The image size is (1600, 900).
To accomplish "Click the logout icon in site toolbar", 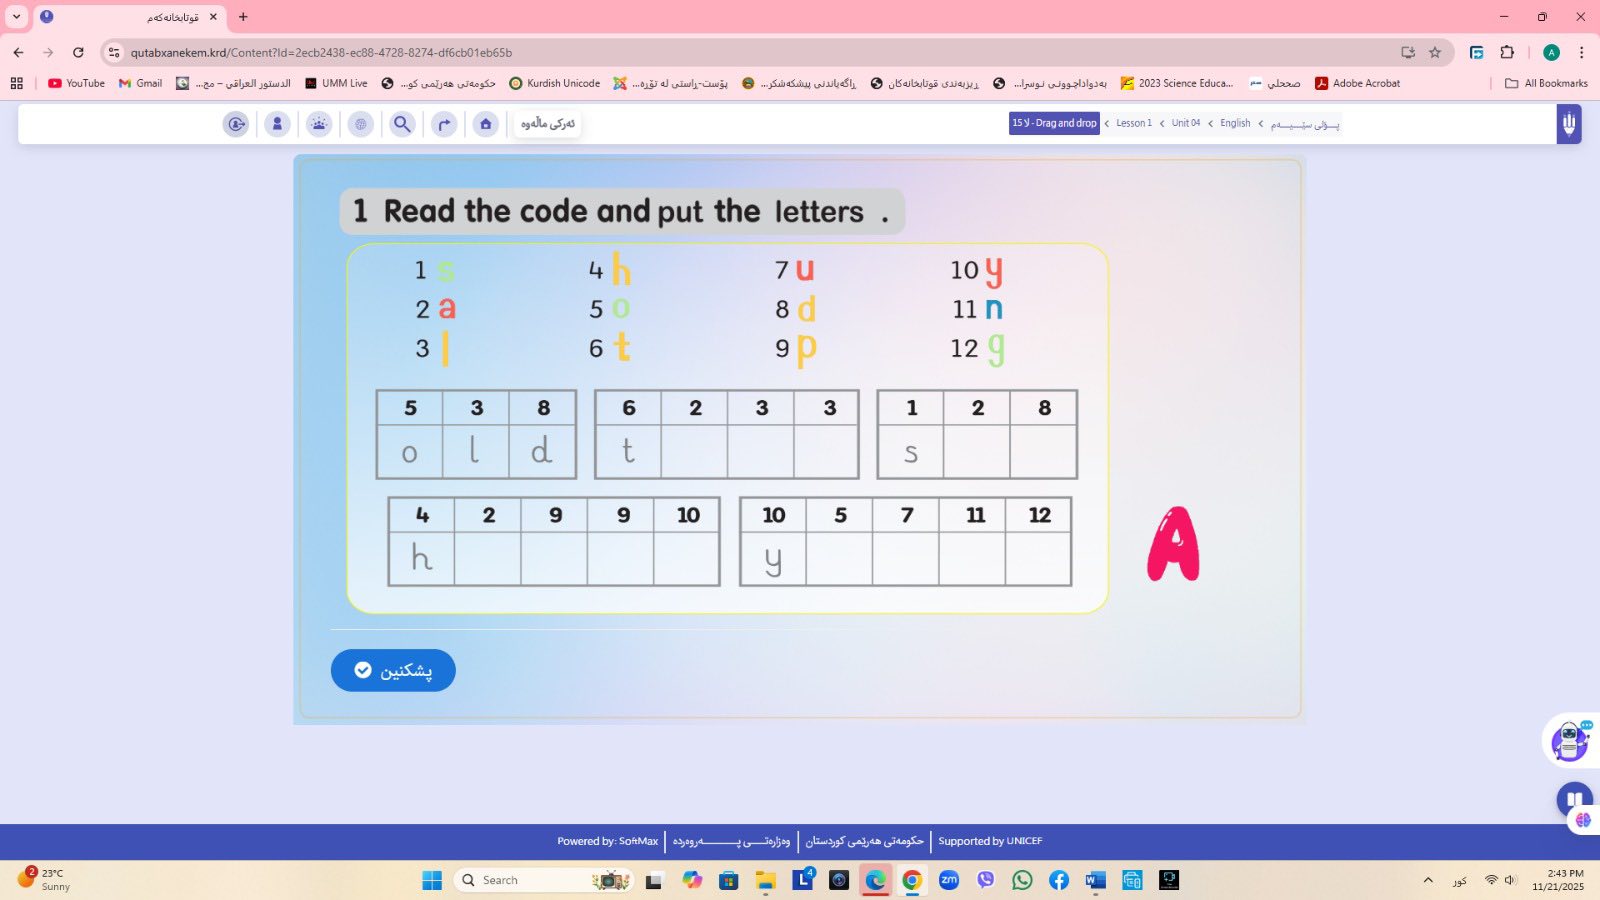I will [x=236, y=124].
